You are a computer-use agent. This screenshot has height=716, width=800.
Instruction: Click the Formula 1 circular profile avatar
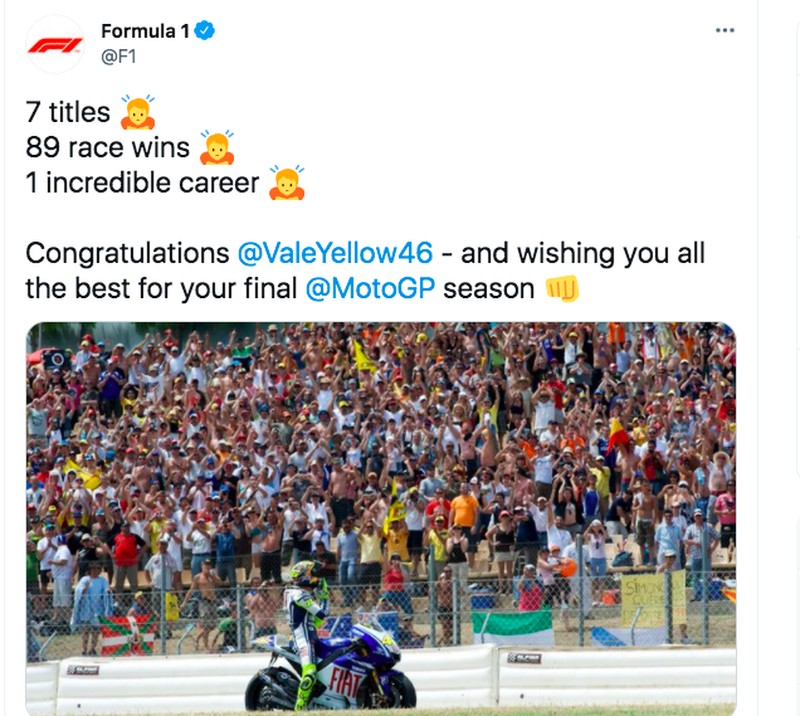[x=56, y=41]
